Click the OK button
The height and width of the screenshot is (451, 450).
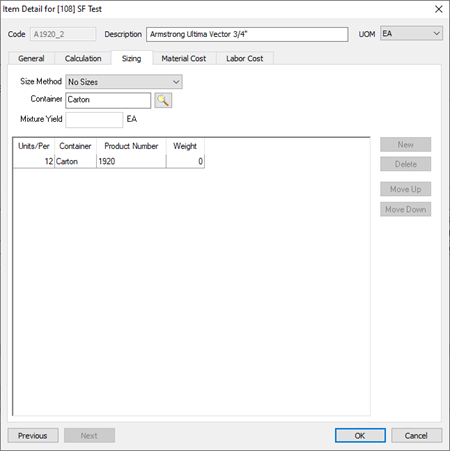[360, 435]
